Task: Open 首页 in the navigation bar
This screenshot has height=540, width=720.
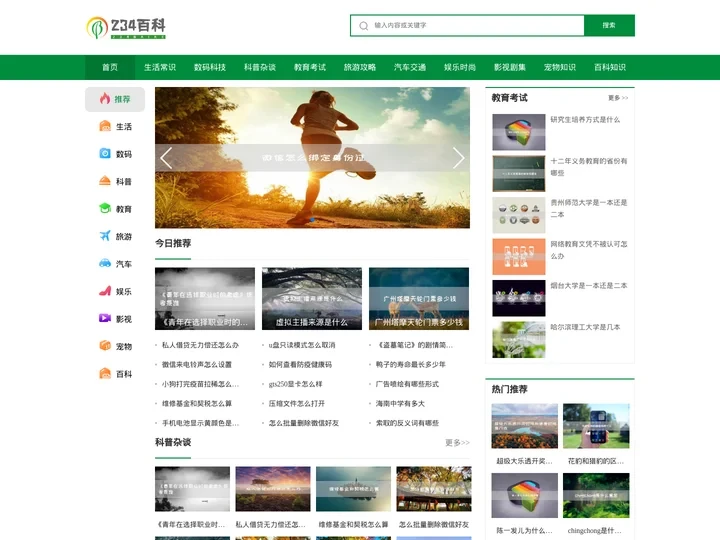Action: pos(110,68)
